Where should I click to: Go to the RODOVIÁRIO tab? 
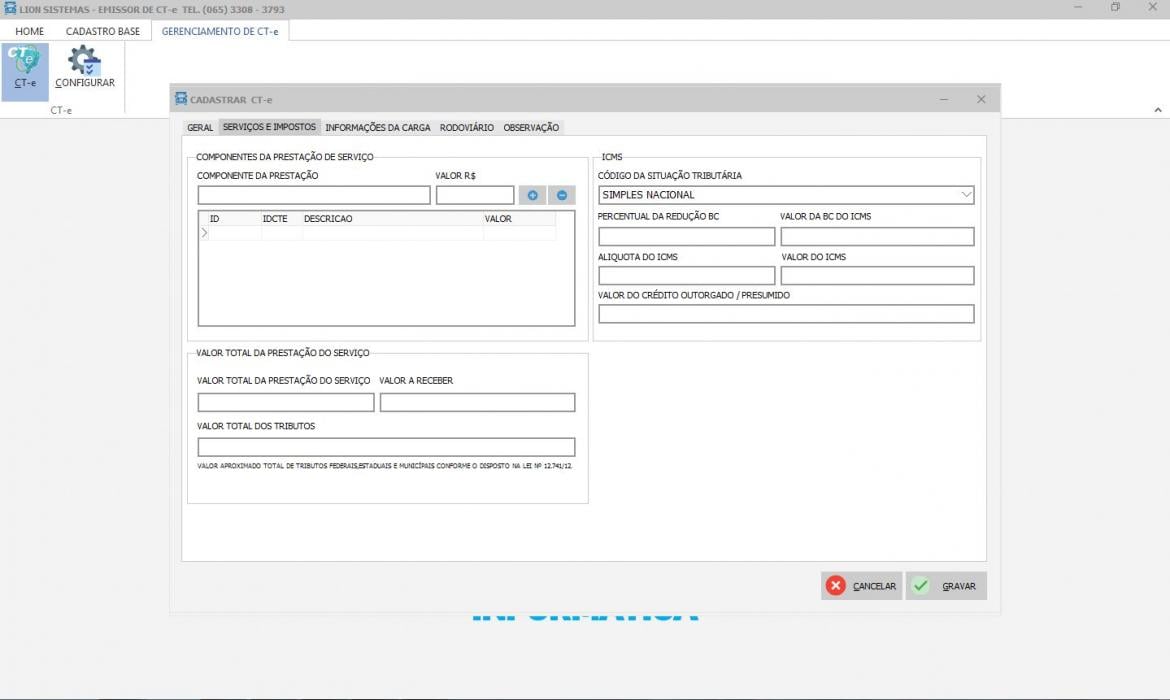click(466, 128)
